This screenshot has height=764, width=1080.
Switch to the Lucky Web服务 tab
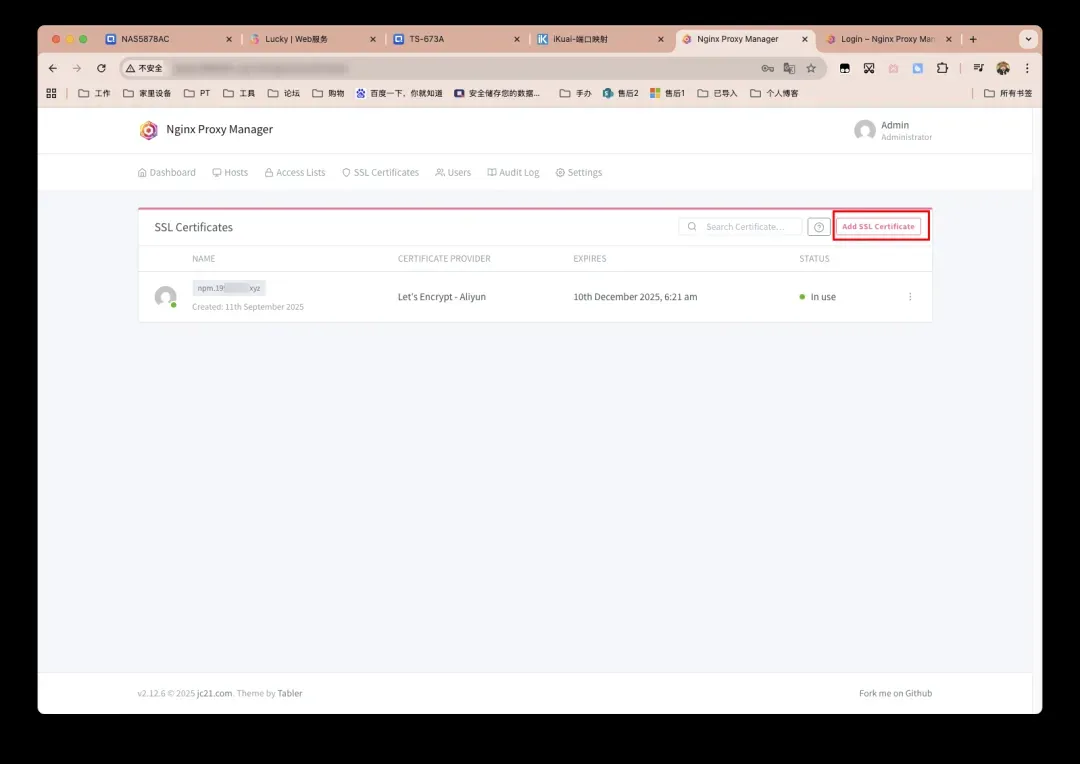(x=313, y=39)
